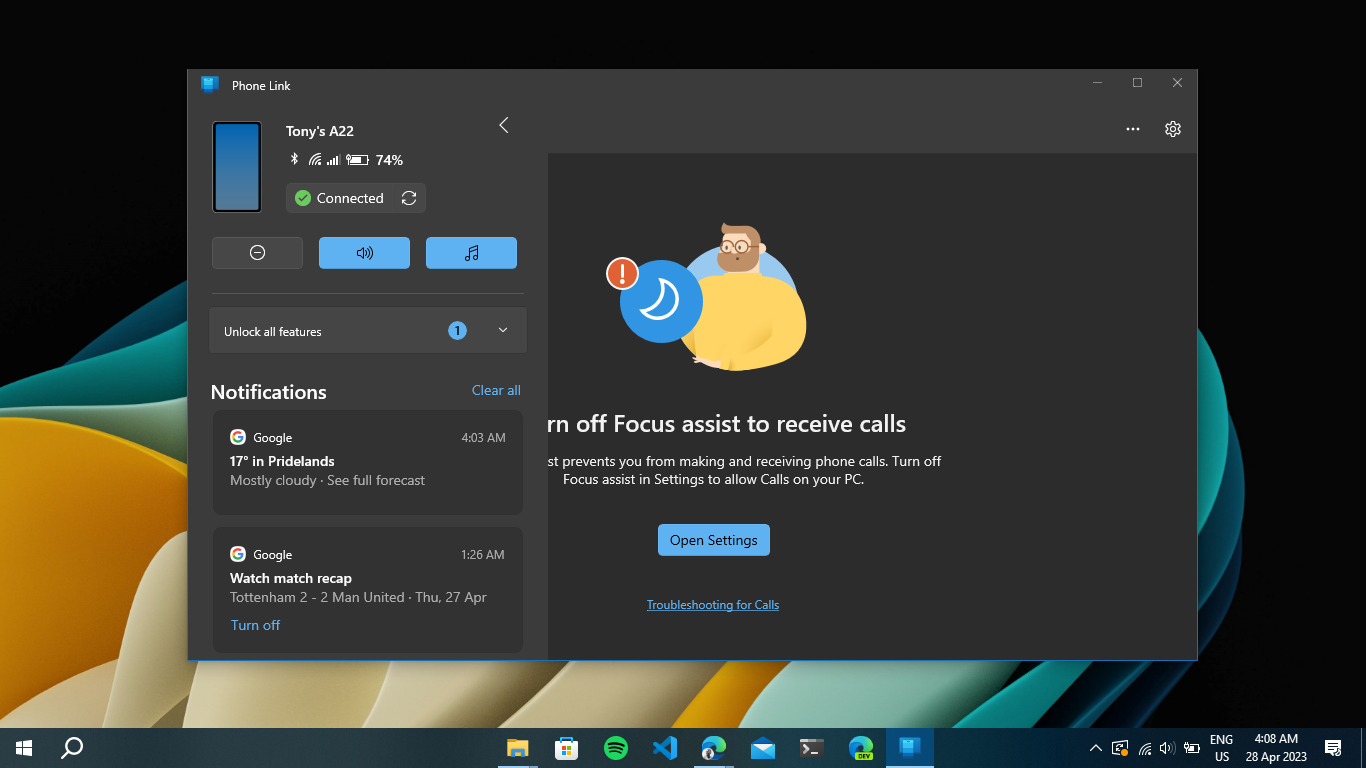Open the Mail app from taskbar
The image size is (1366, 768).
[x=762, y=748]
